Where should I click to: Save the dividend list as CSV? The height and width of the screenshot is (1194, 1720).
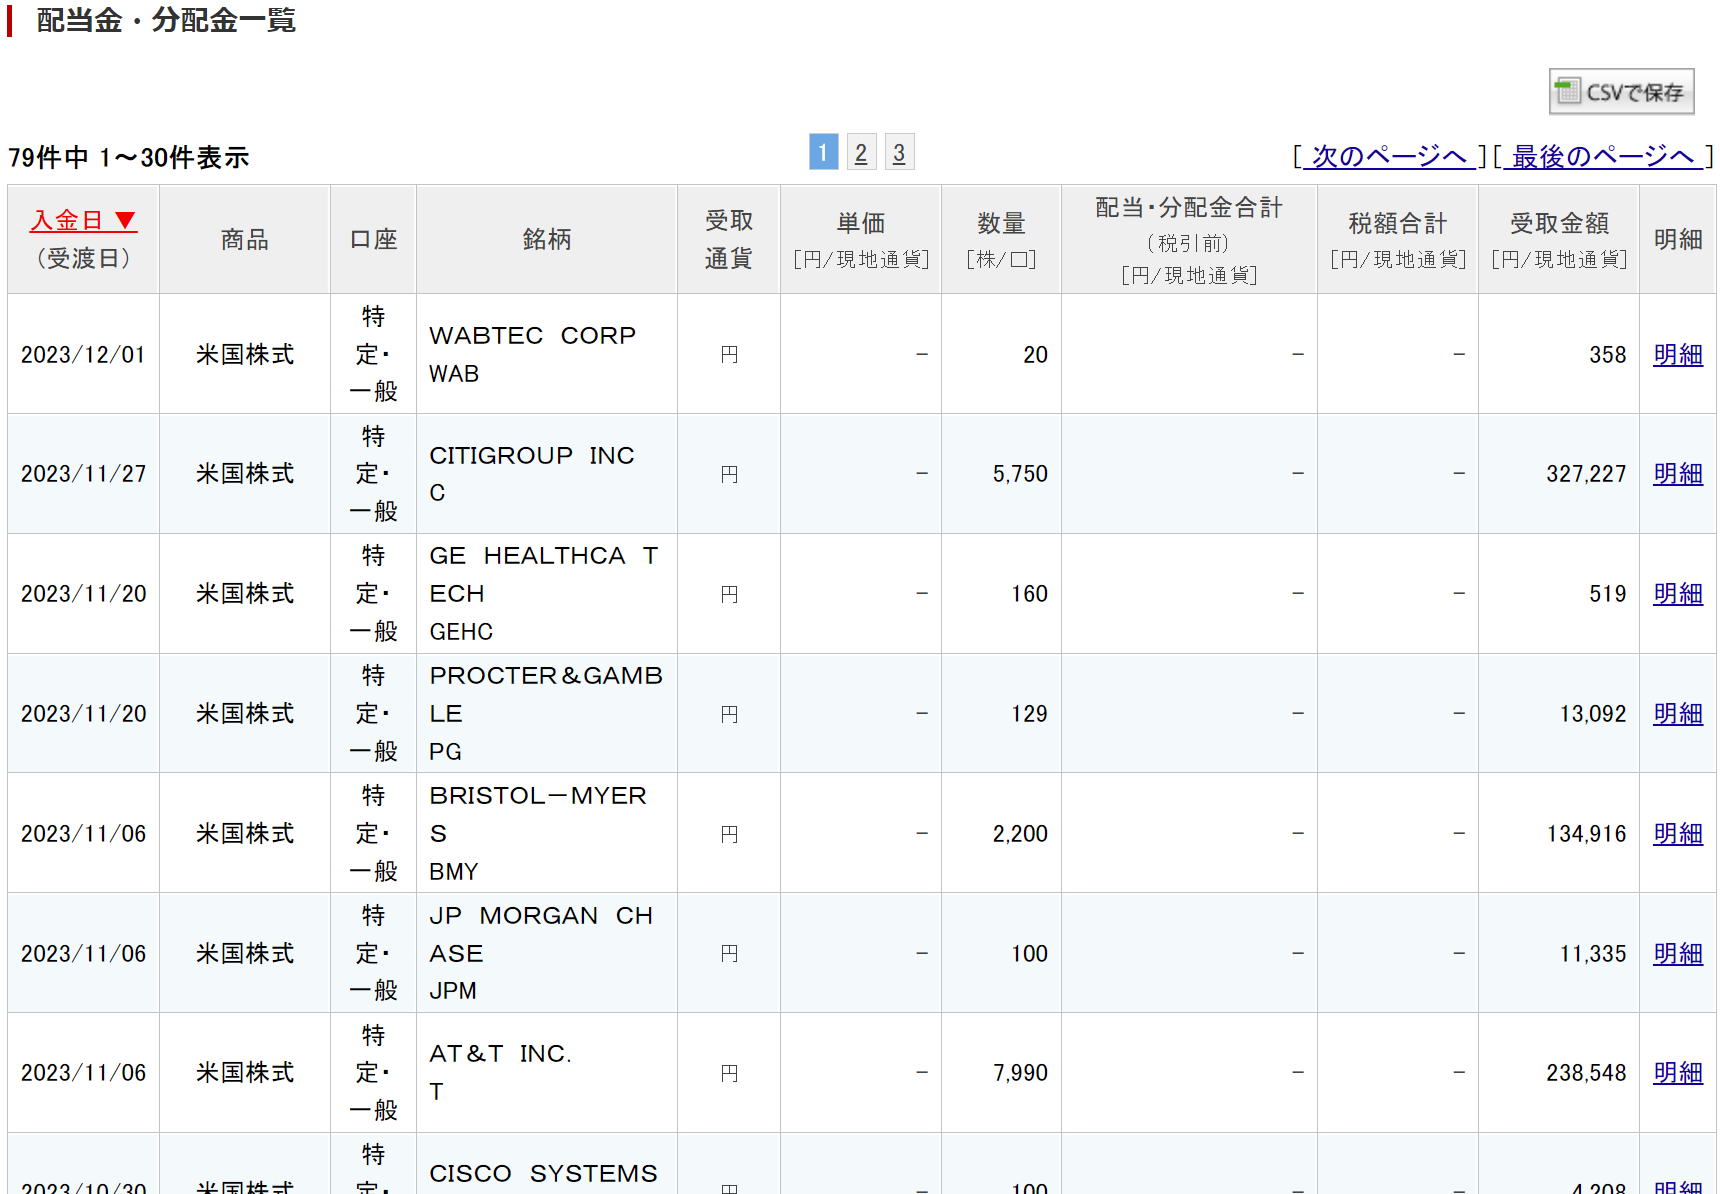pyautogui.click(x=1621, y=92)
